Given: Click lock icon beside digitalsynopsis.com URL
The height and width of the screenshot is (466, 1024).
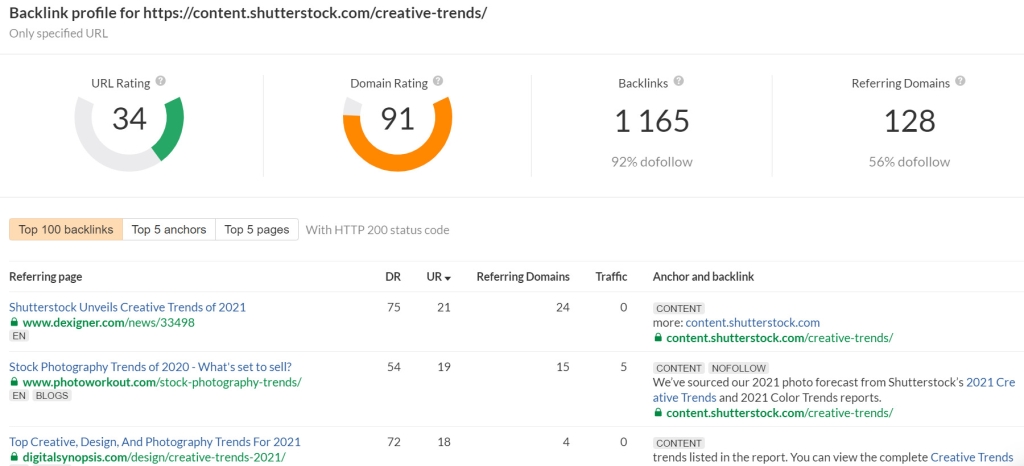Looking at the screenshot, I should point(14,457).
